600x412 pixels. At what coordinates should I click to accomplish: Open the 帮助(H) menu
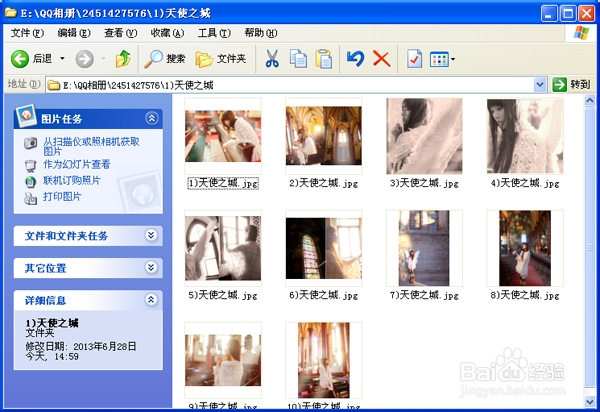(261, 33)
